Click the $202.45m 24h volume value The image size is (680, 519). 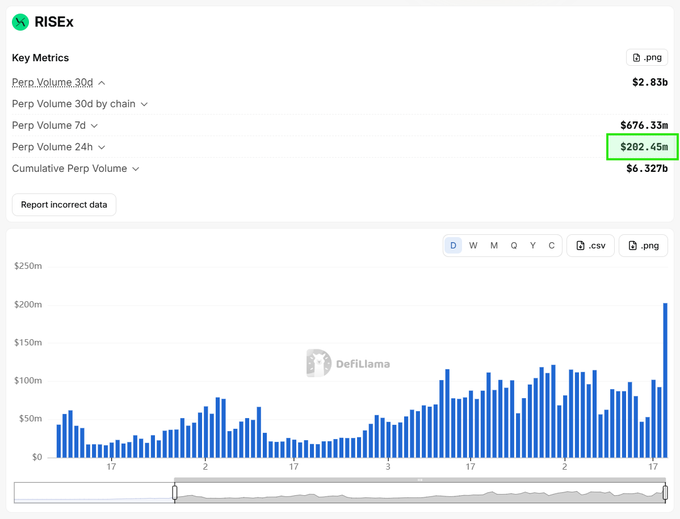(x=644, y=147)
